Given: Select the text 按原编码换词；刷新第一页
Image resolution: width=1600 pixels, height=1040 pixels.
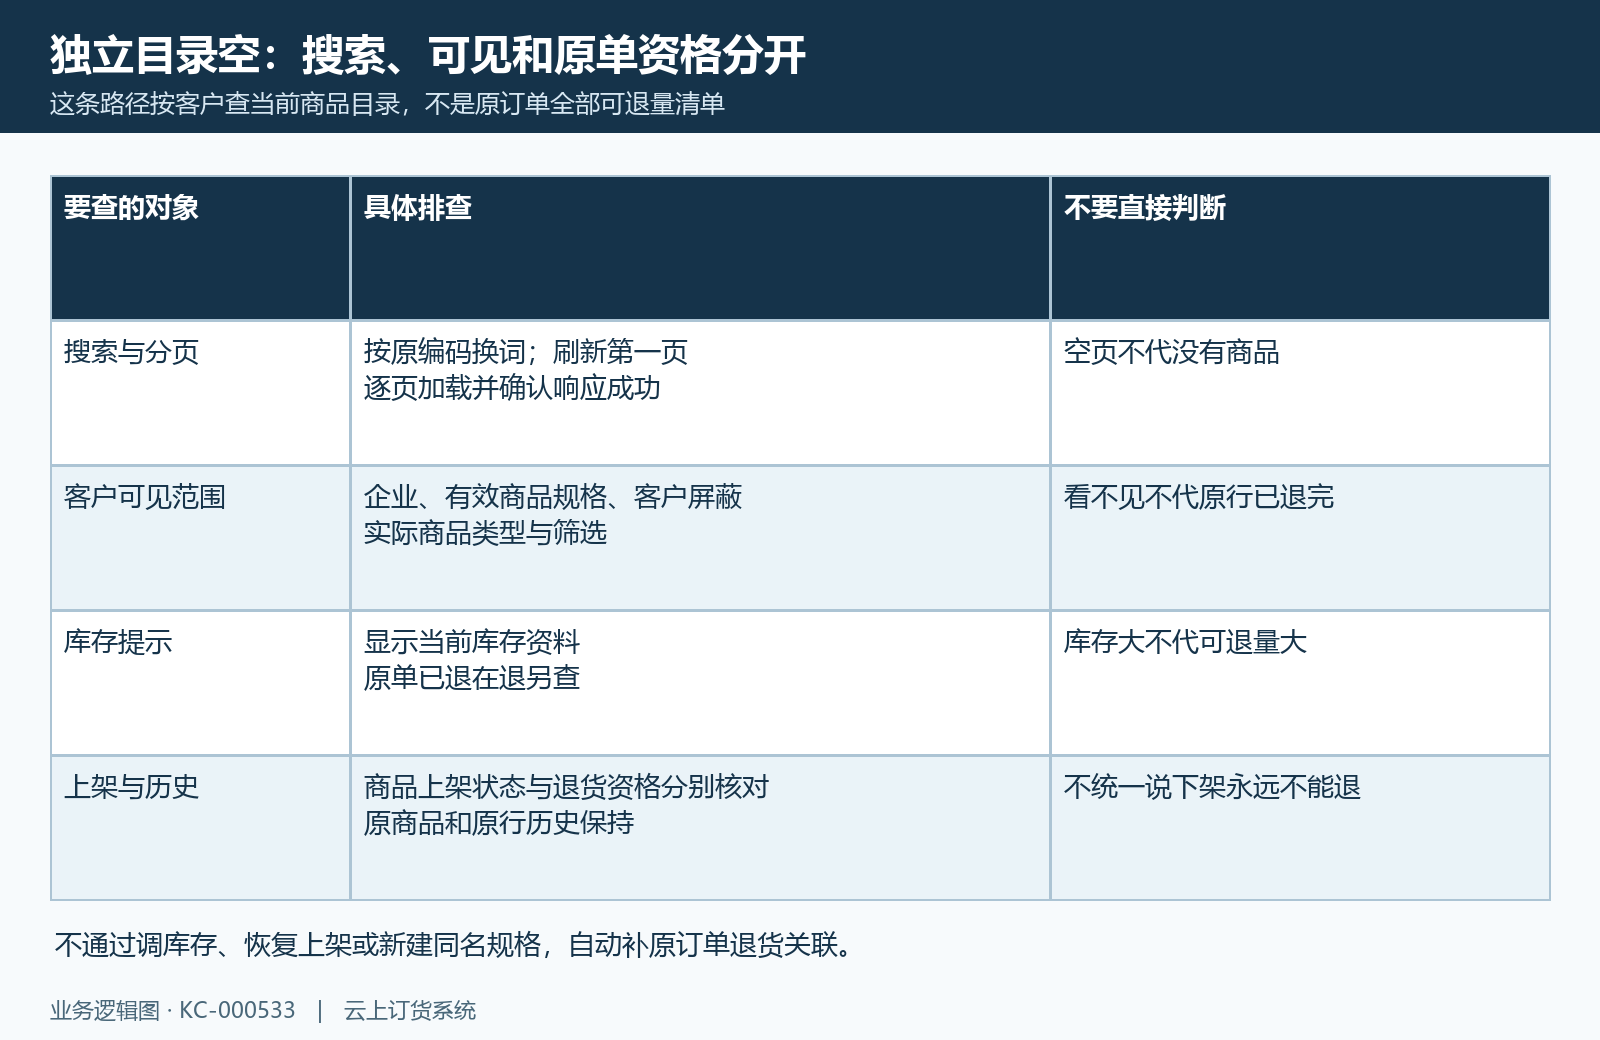Looking at the screenshot, I should 526,352.
